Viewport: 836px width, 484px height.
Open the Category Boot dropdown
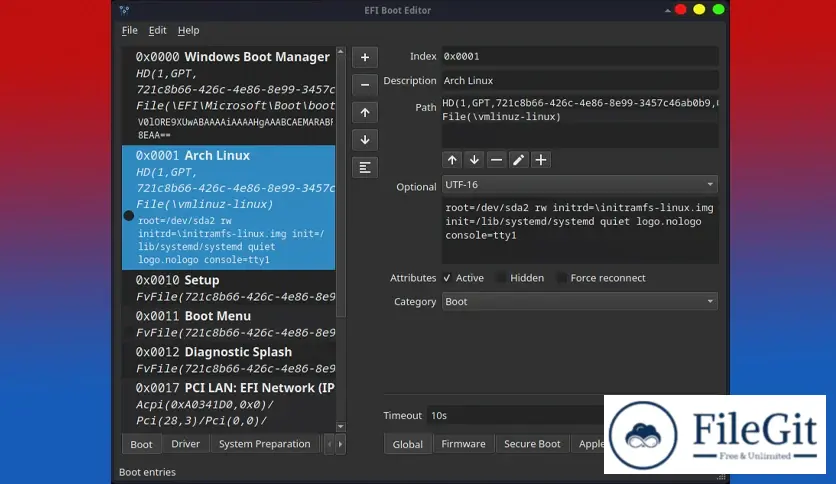coord(580,302)
